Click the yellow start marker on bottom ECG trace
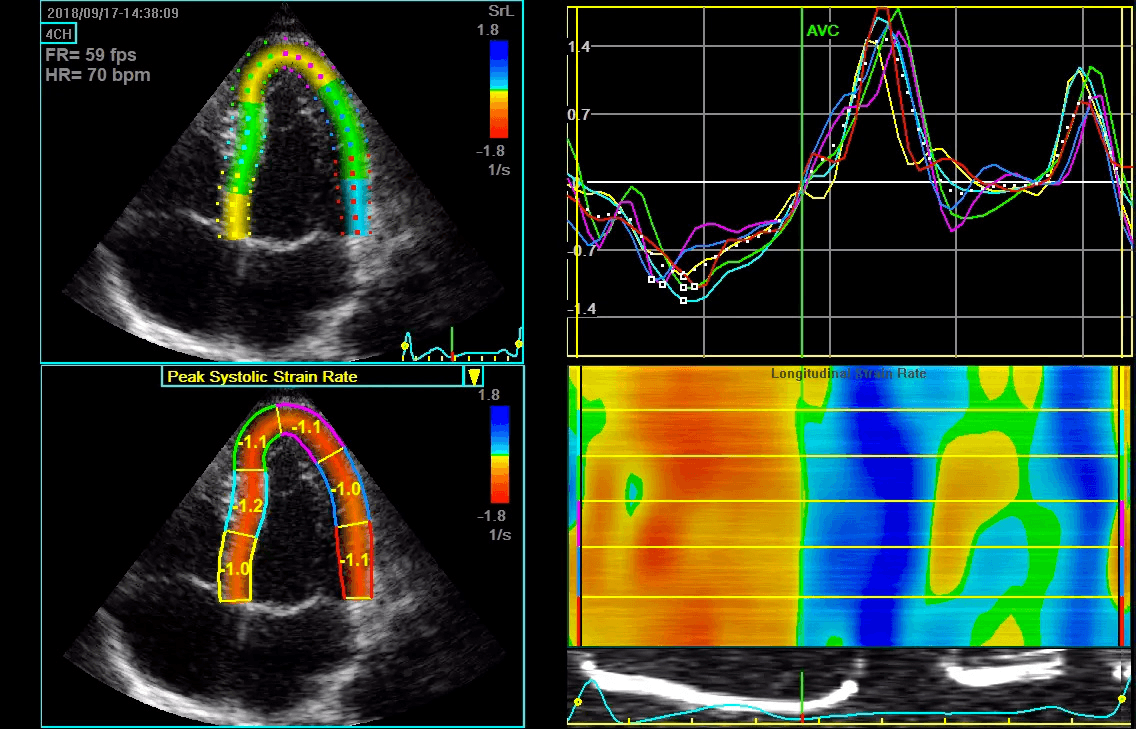This screenshot has width=1136, height=729. pos(577,702)
